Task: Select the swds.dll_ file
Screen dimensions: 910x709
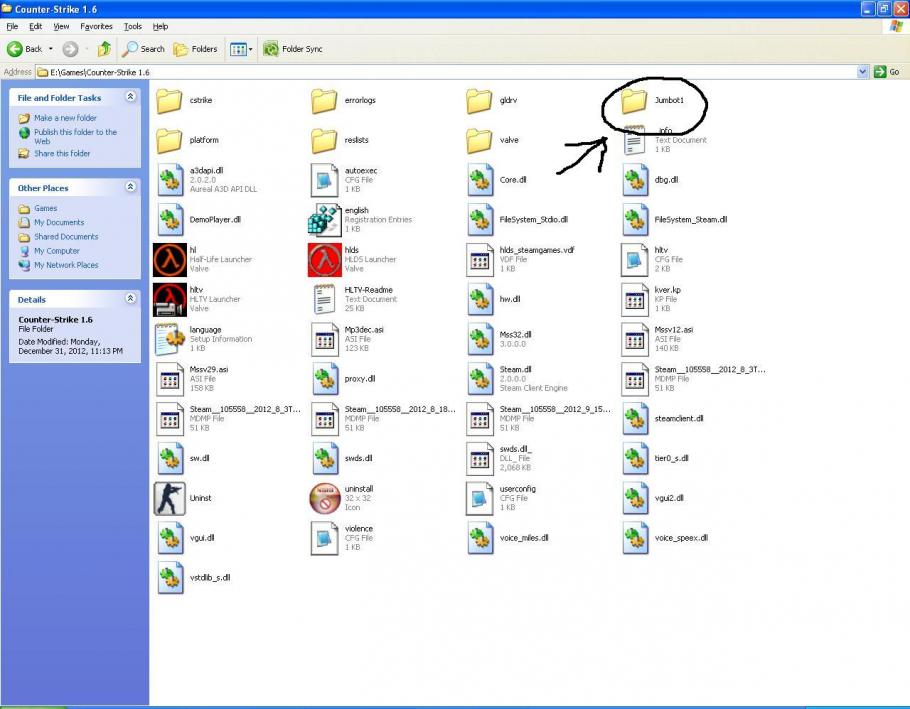Action: point(479,459)
